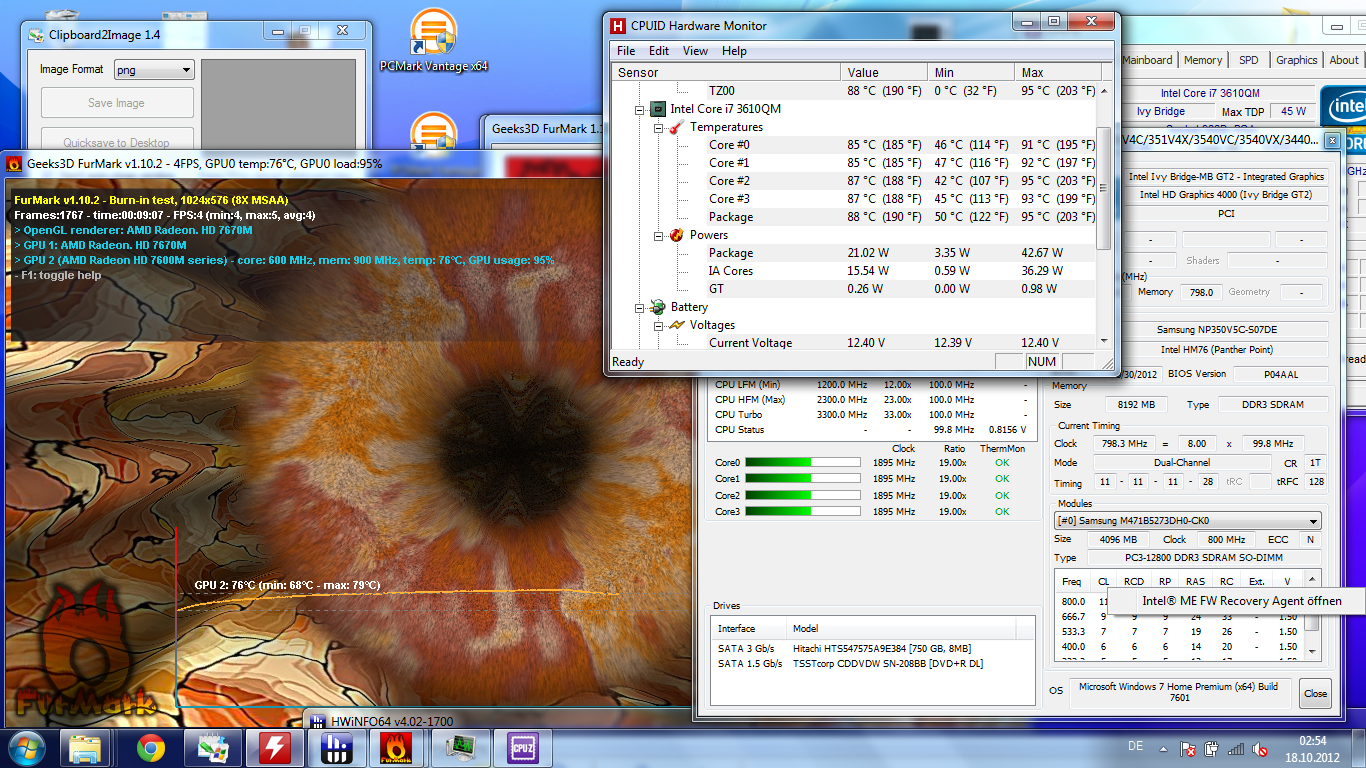Select the IA Cores power row
Screen dimensions: 1366x768
click(x=854, y=271)
